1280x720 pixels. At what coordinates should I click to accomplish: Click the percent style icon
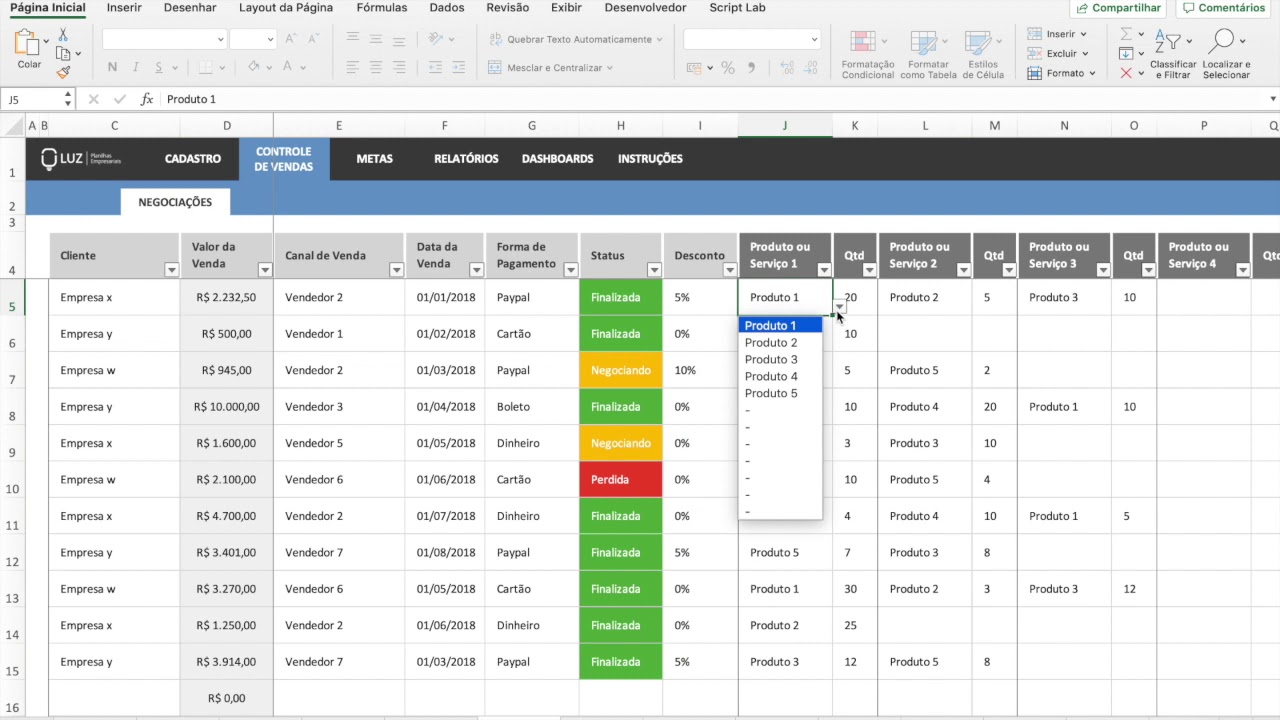tap(728, 68)
